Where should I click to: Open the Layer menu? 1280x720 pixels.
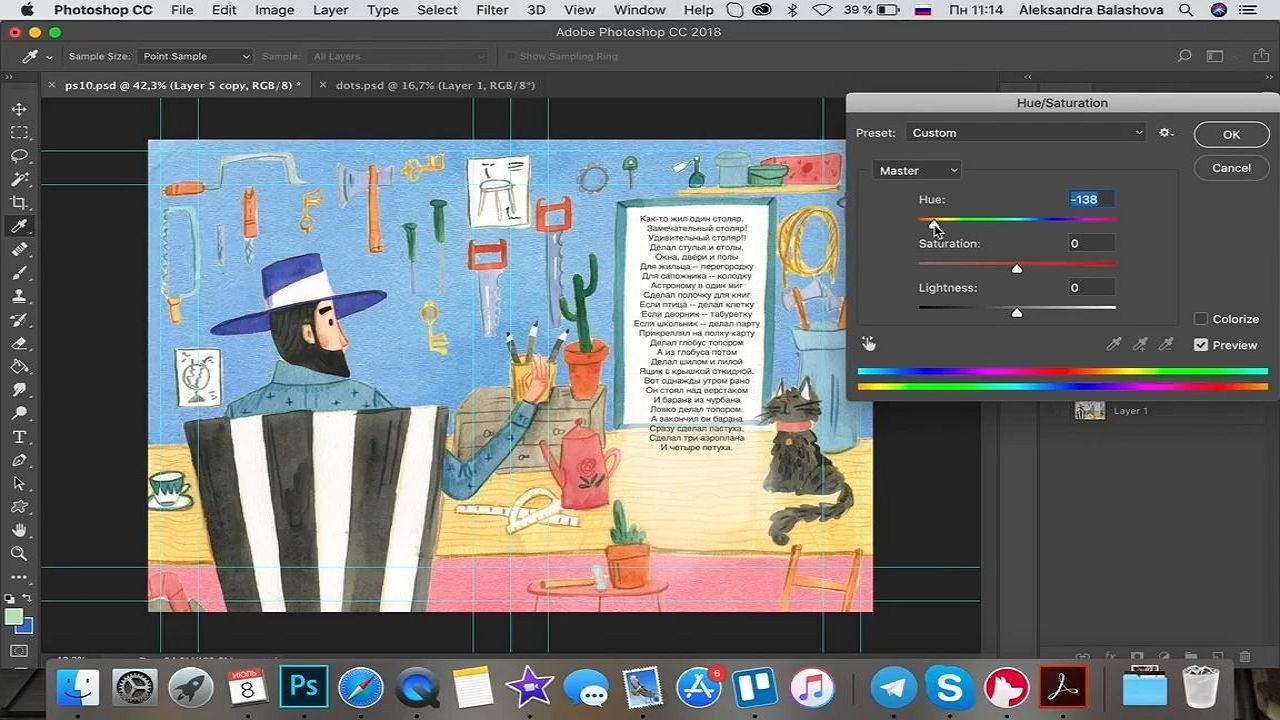330,10
